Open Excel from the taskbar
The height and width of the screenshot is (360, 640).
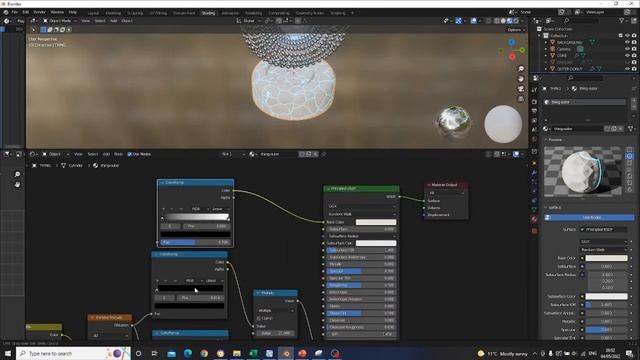click(253, 353)
